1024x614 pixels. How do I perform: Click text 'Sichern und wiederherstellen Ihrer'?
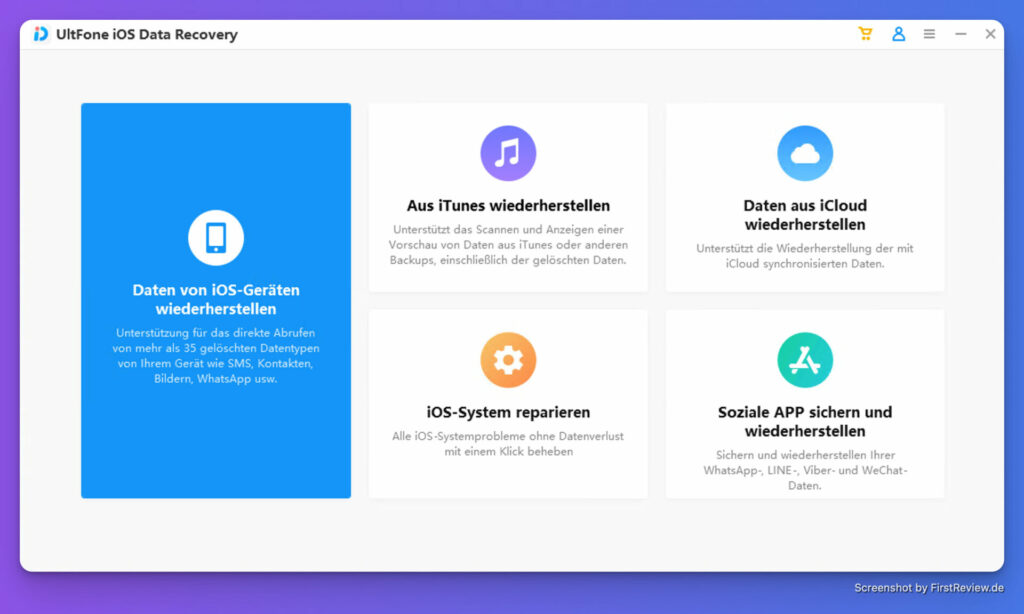coord(805,455)
